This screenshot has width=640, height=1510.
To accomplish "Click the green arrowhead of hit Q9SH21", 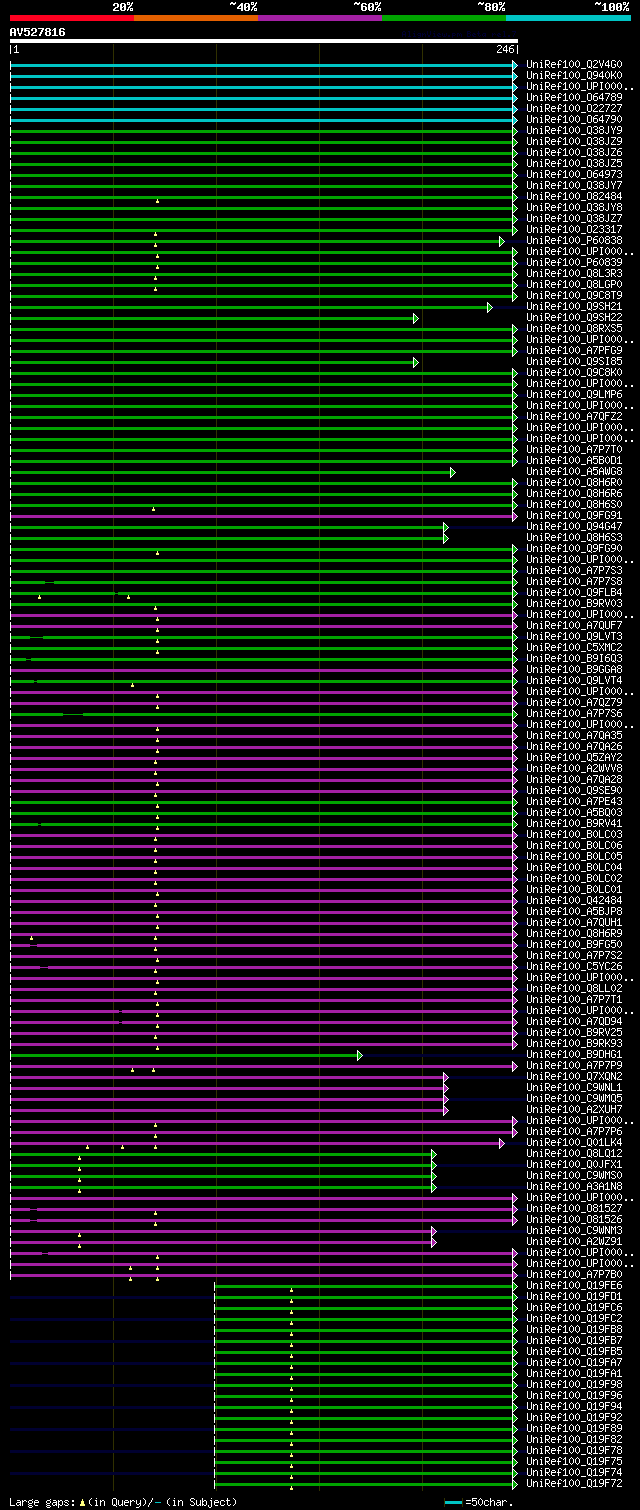I will (490, 307).
